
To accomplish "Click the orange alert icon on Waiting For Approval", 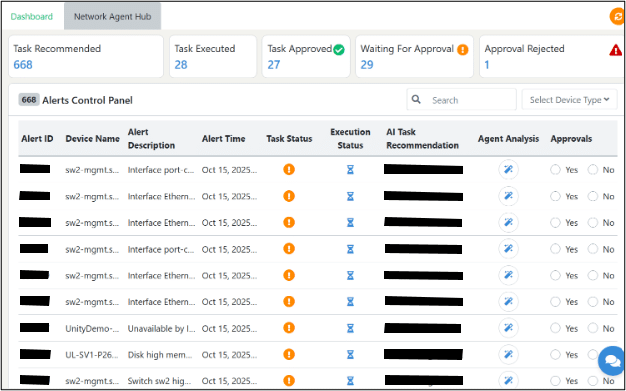I will (x=463, y=50).
